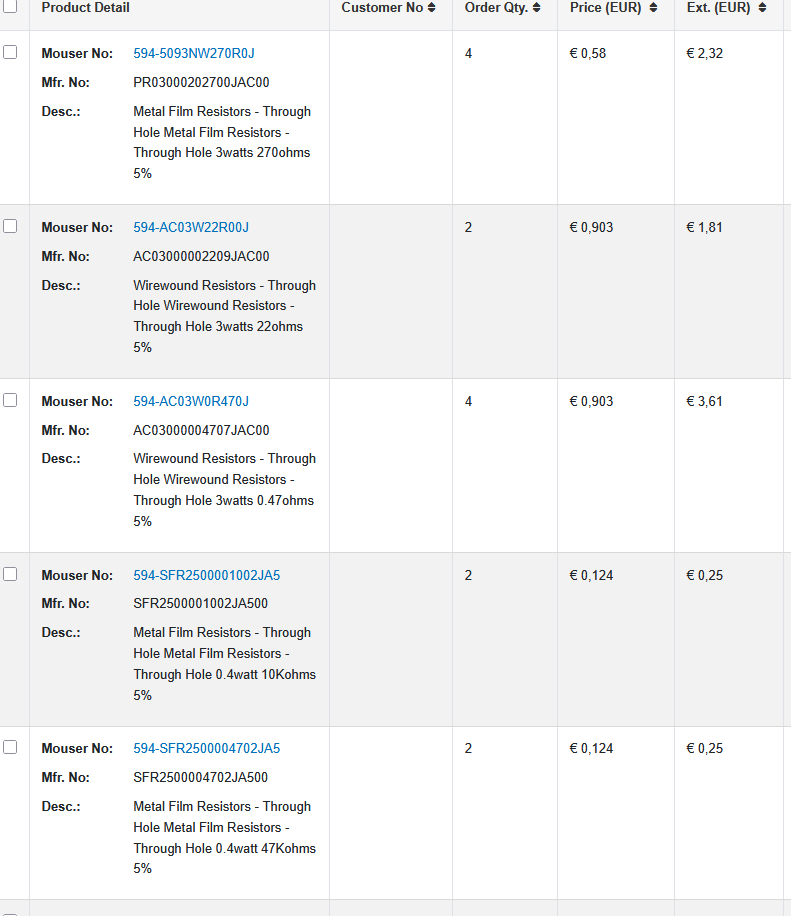The width and height of the screenshot is (791, 916).
Task: Open Mouser part 594-AC03W22R00J link
Action: [191, 227]
